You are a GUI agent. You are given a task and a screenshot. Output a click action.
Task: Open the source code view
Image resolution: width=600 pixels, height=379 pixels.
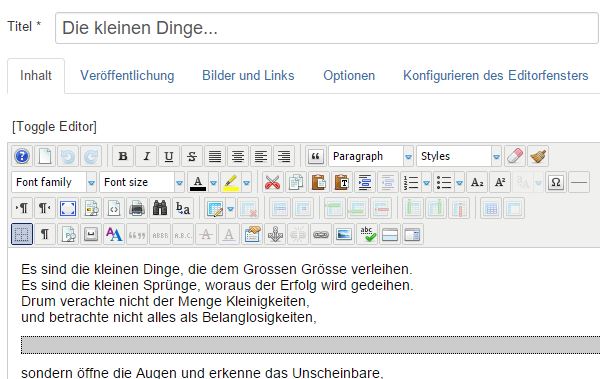[114, 208]
